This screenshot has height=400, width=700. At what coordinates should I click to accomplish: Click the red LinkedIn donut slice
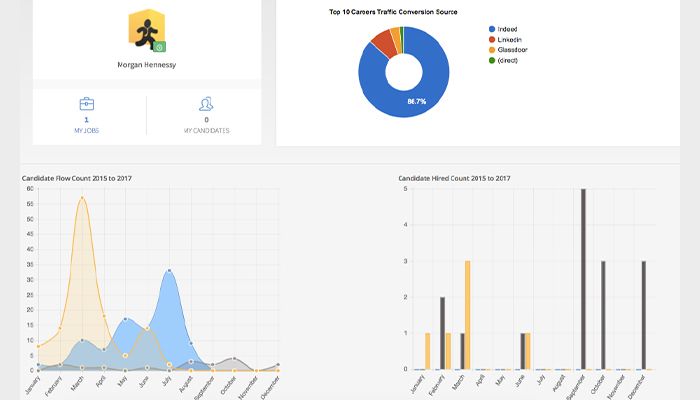coord(383,42)
